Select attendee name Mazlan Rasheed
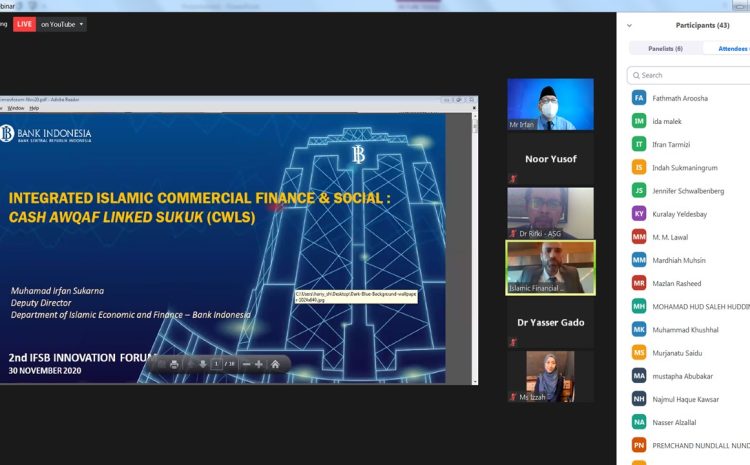750x465 pixels. pos(677,284)
